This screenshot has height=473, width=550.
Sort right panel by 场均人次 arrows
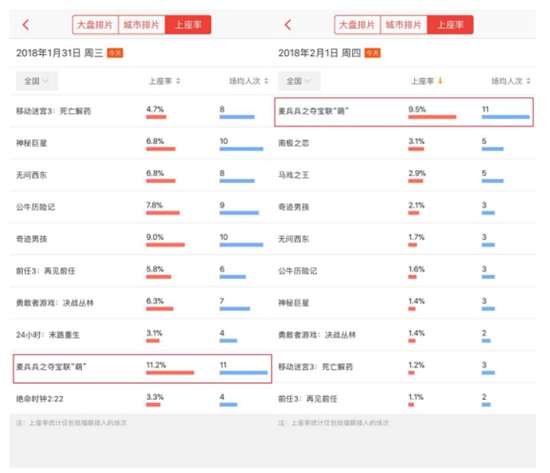[x=529, y=81]
